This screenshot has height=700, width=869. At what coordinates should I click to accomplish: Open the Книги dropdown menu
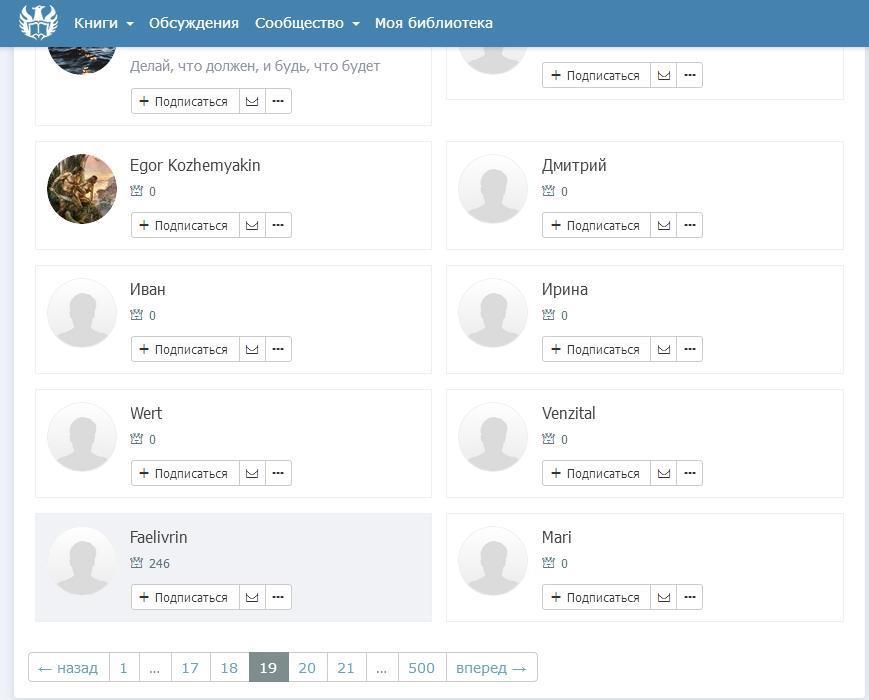[103, 23]
